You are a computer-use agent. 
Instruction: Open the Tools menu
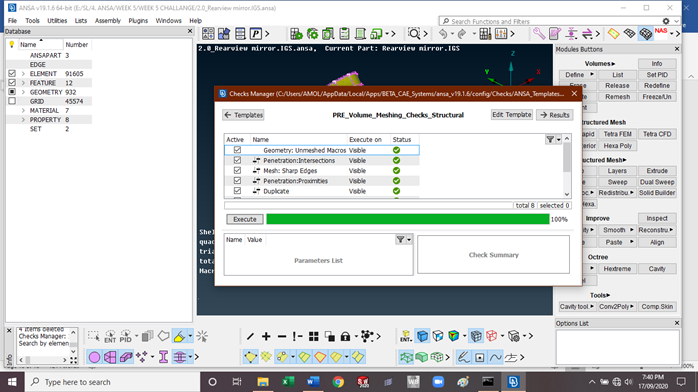[x=32, y=20]
